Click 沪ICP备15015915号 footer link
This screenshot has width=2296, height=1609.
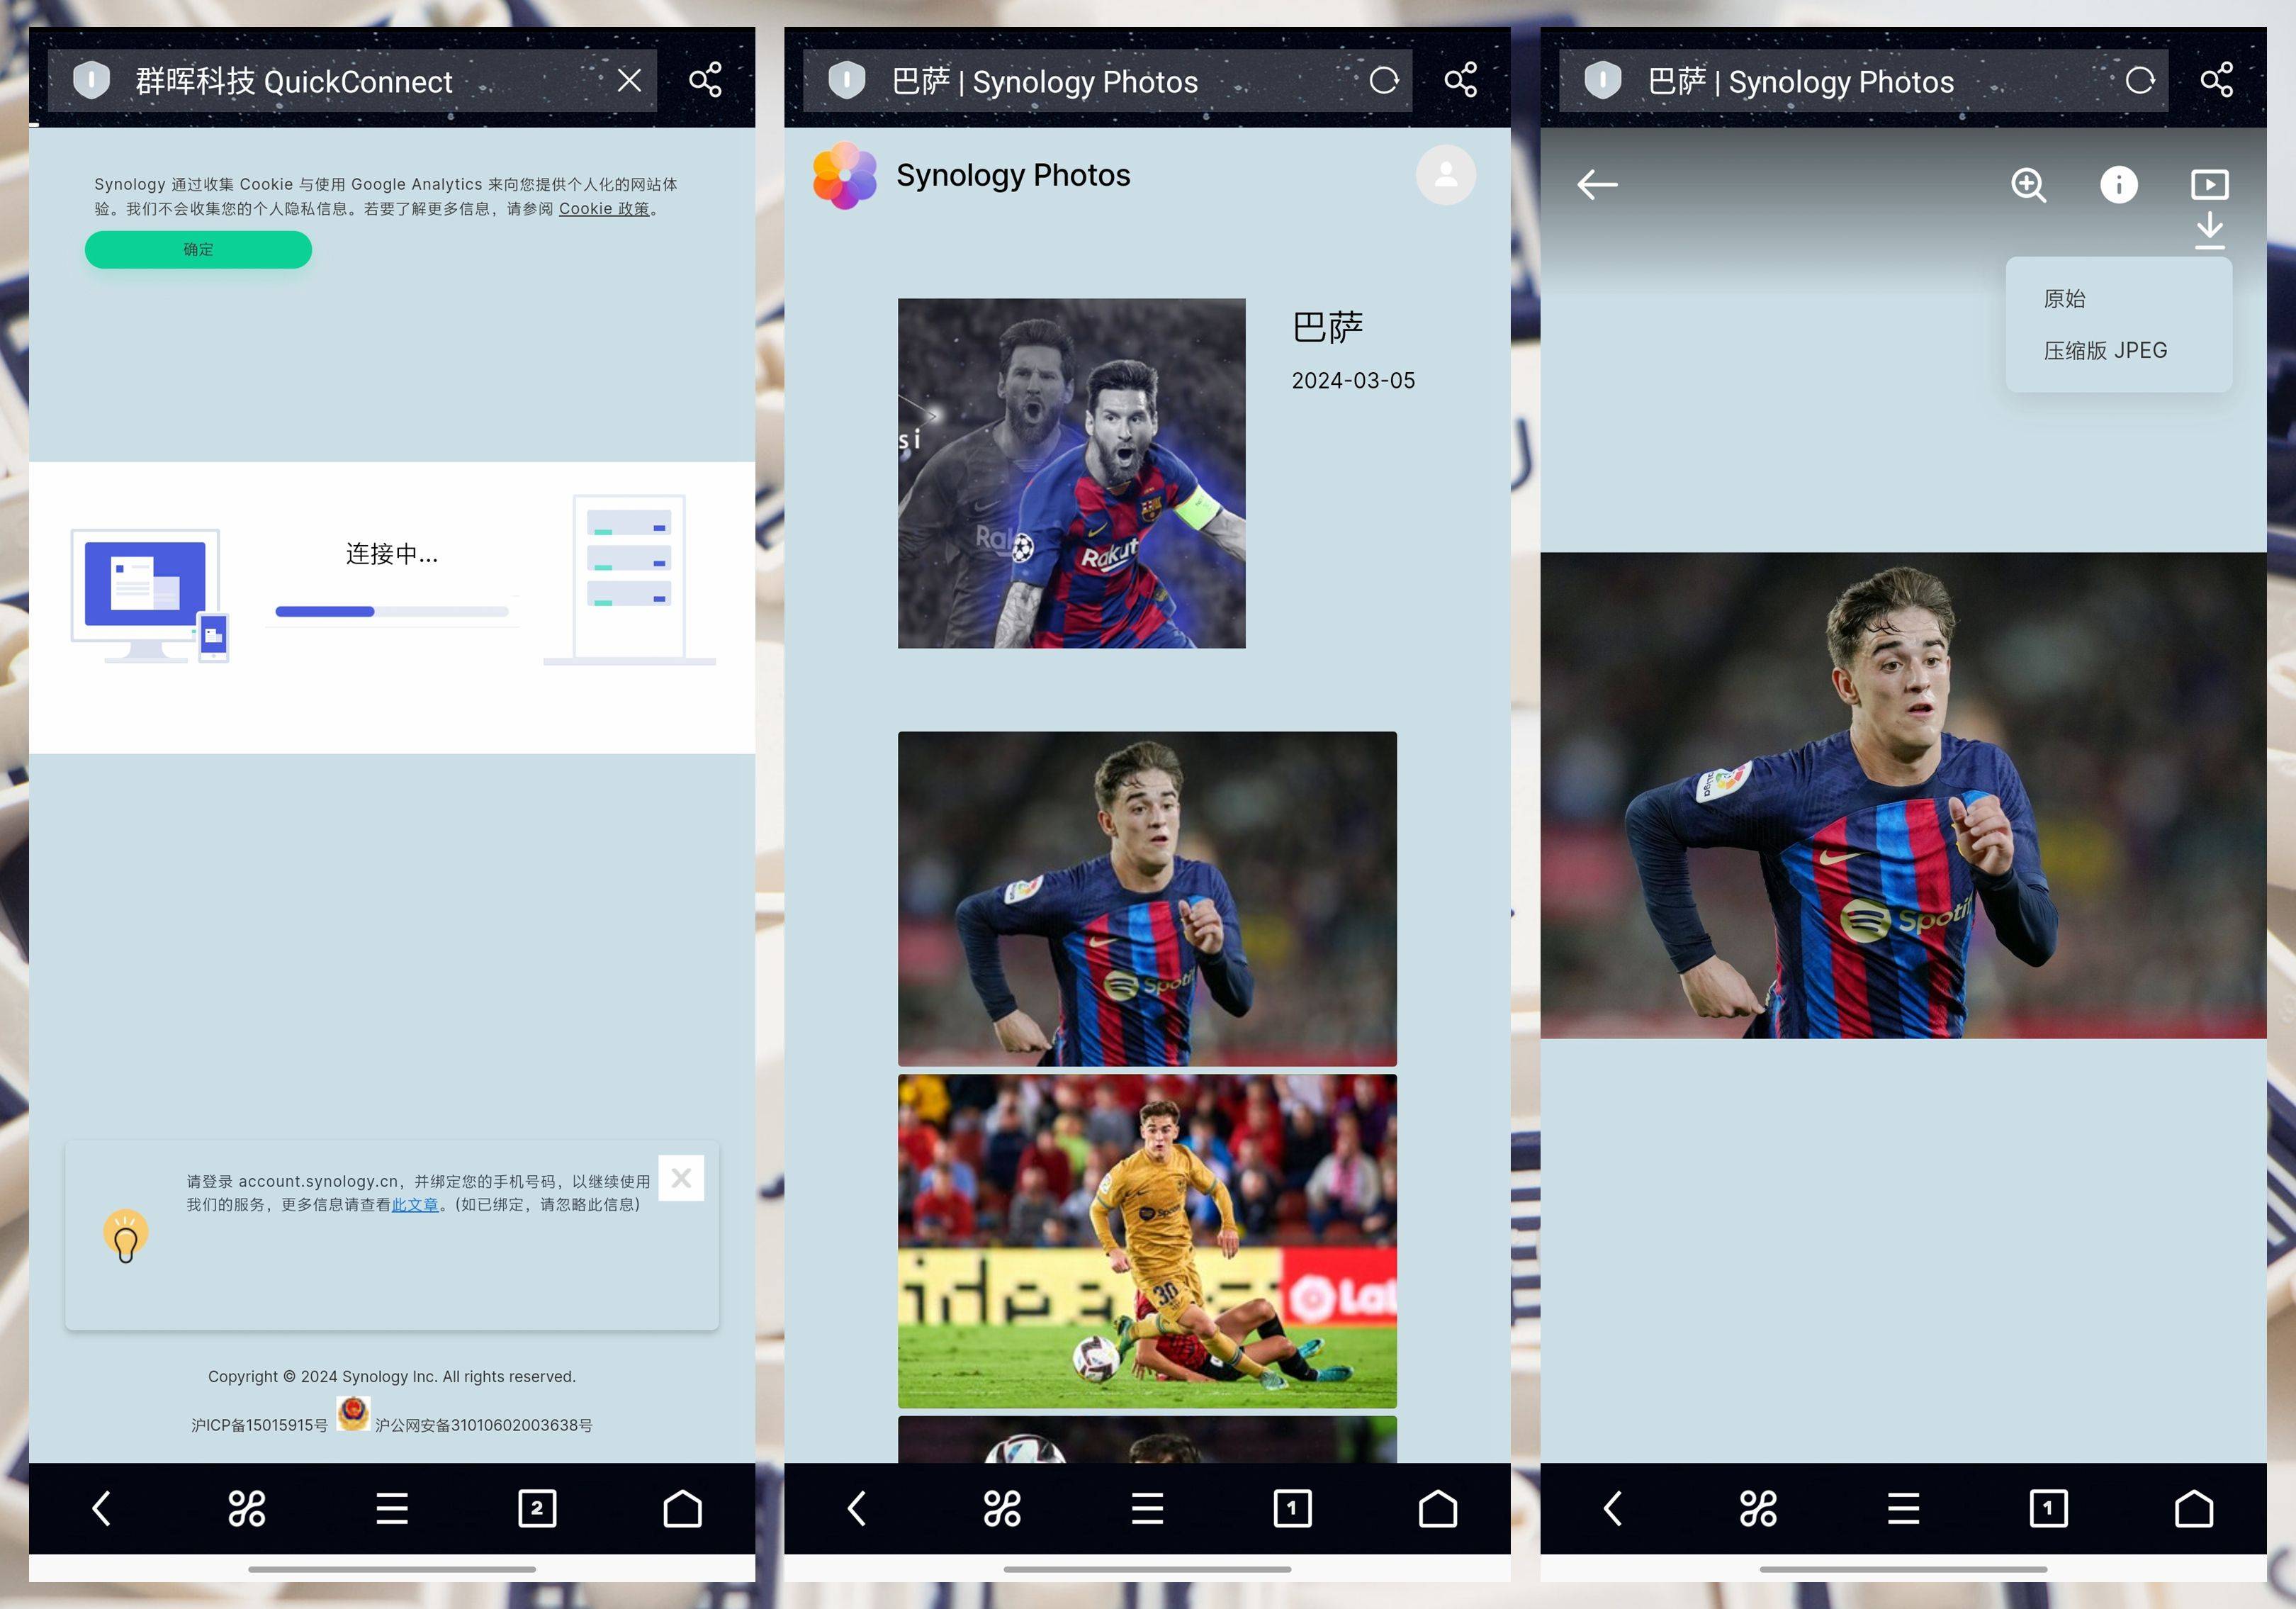260,1425
